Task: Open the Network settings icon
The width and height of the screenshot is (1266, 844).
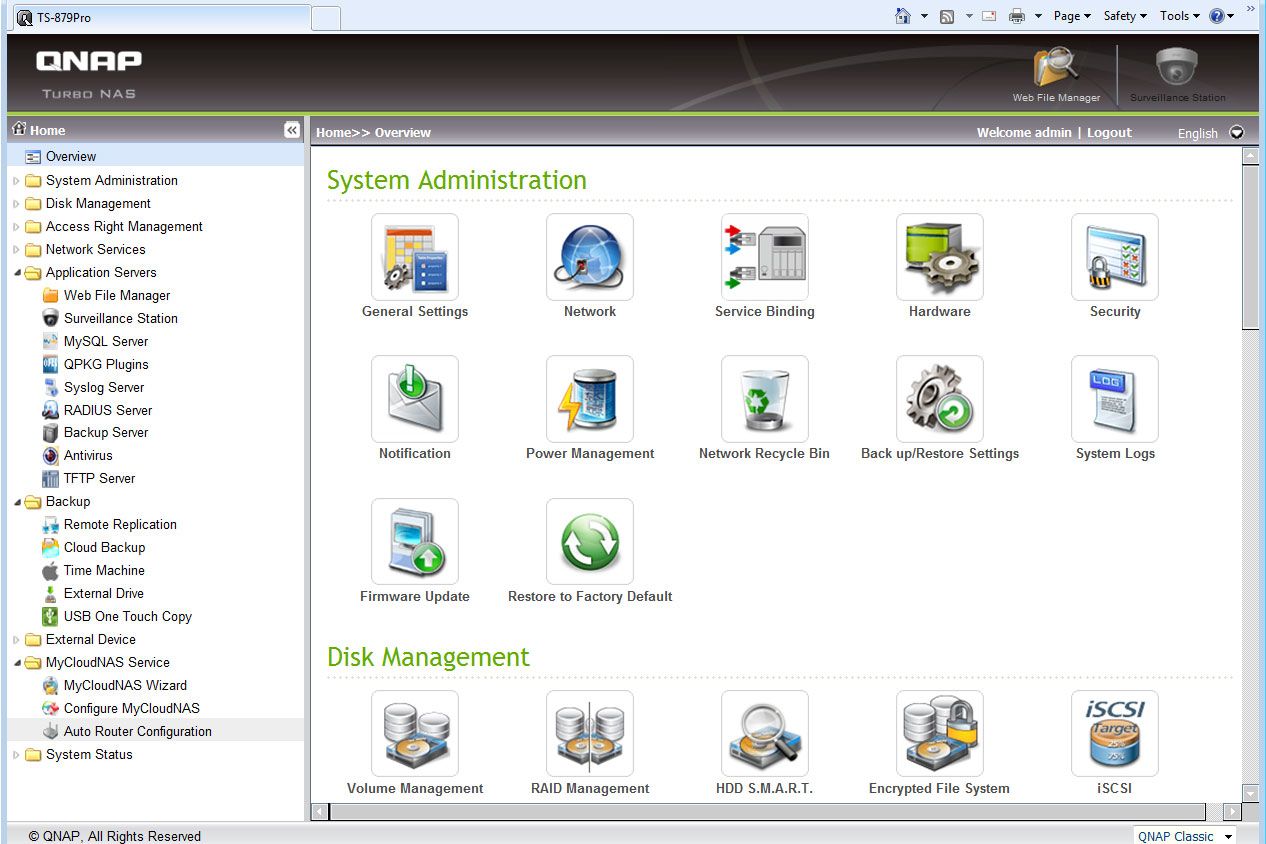Action: point(590,257)
